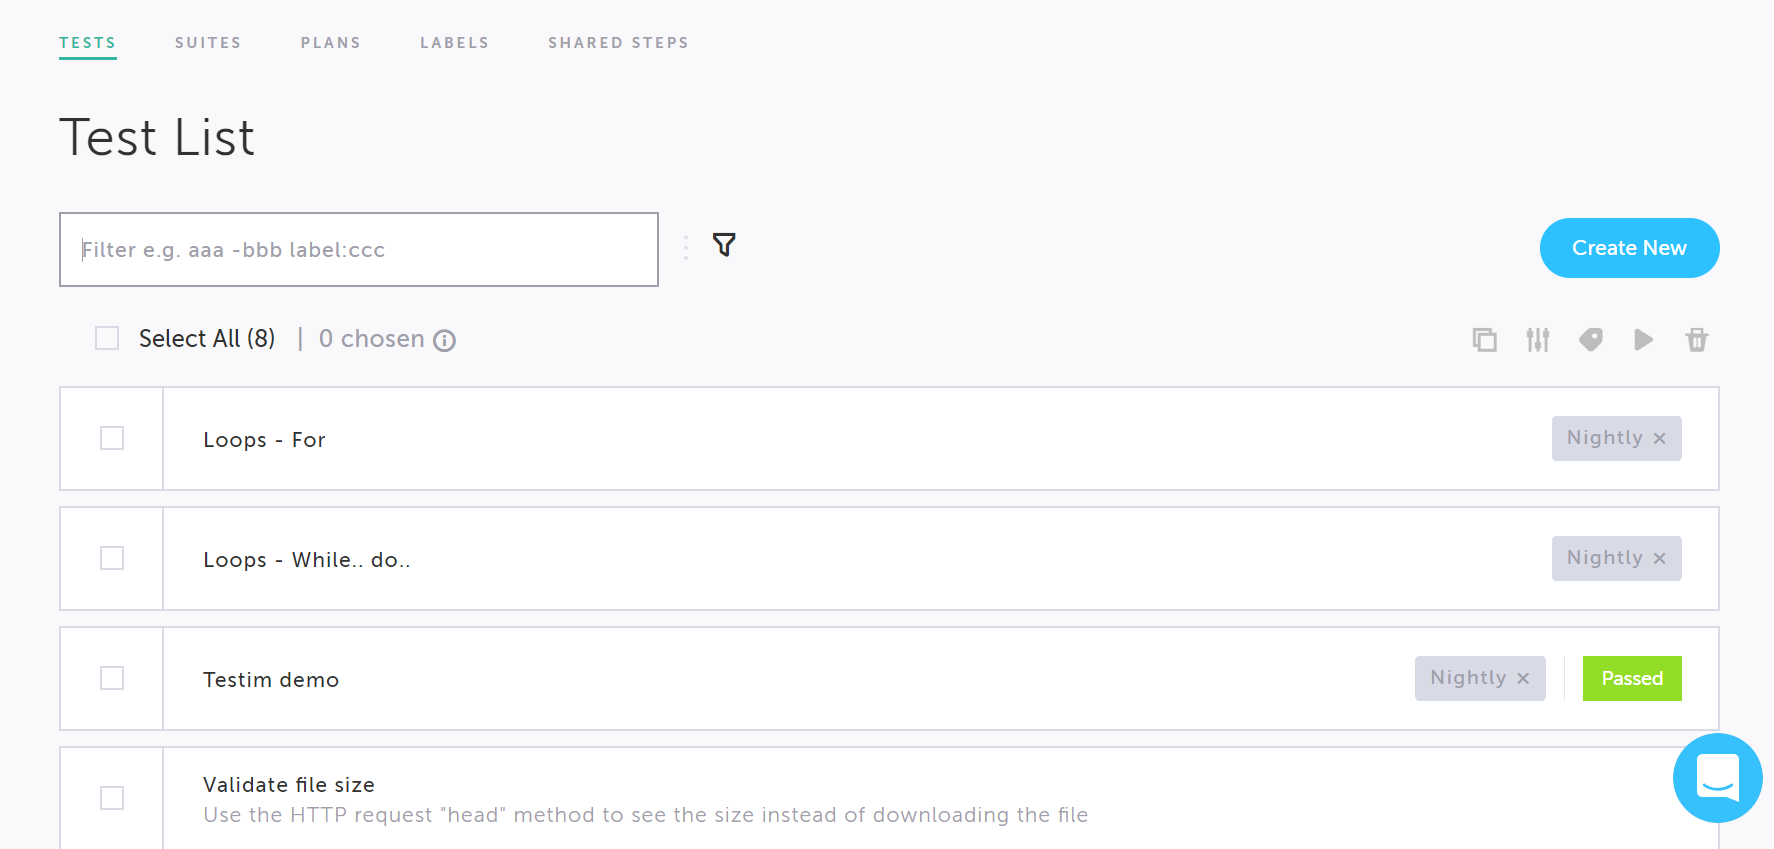Go to the Labels tab
Image resolution: width=1774 pixels, height=849 pixels.
click(454, 43)
